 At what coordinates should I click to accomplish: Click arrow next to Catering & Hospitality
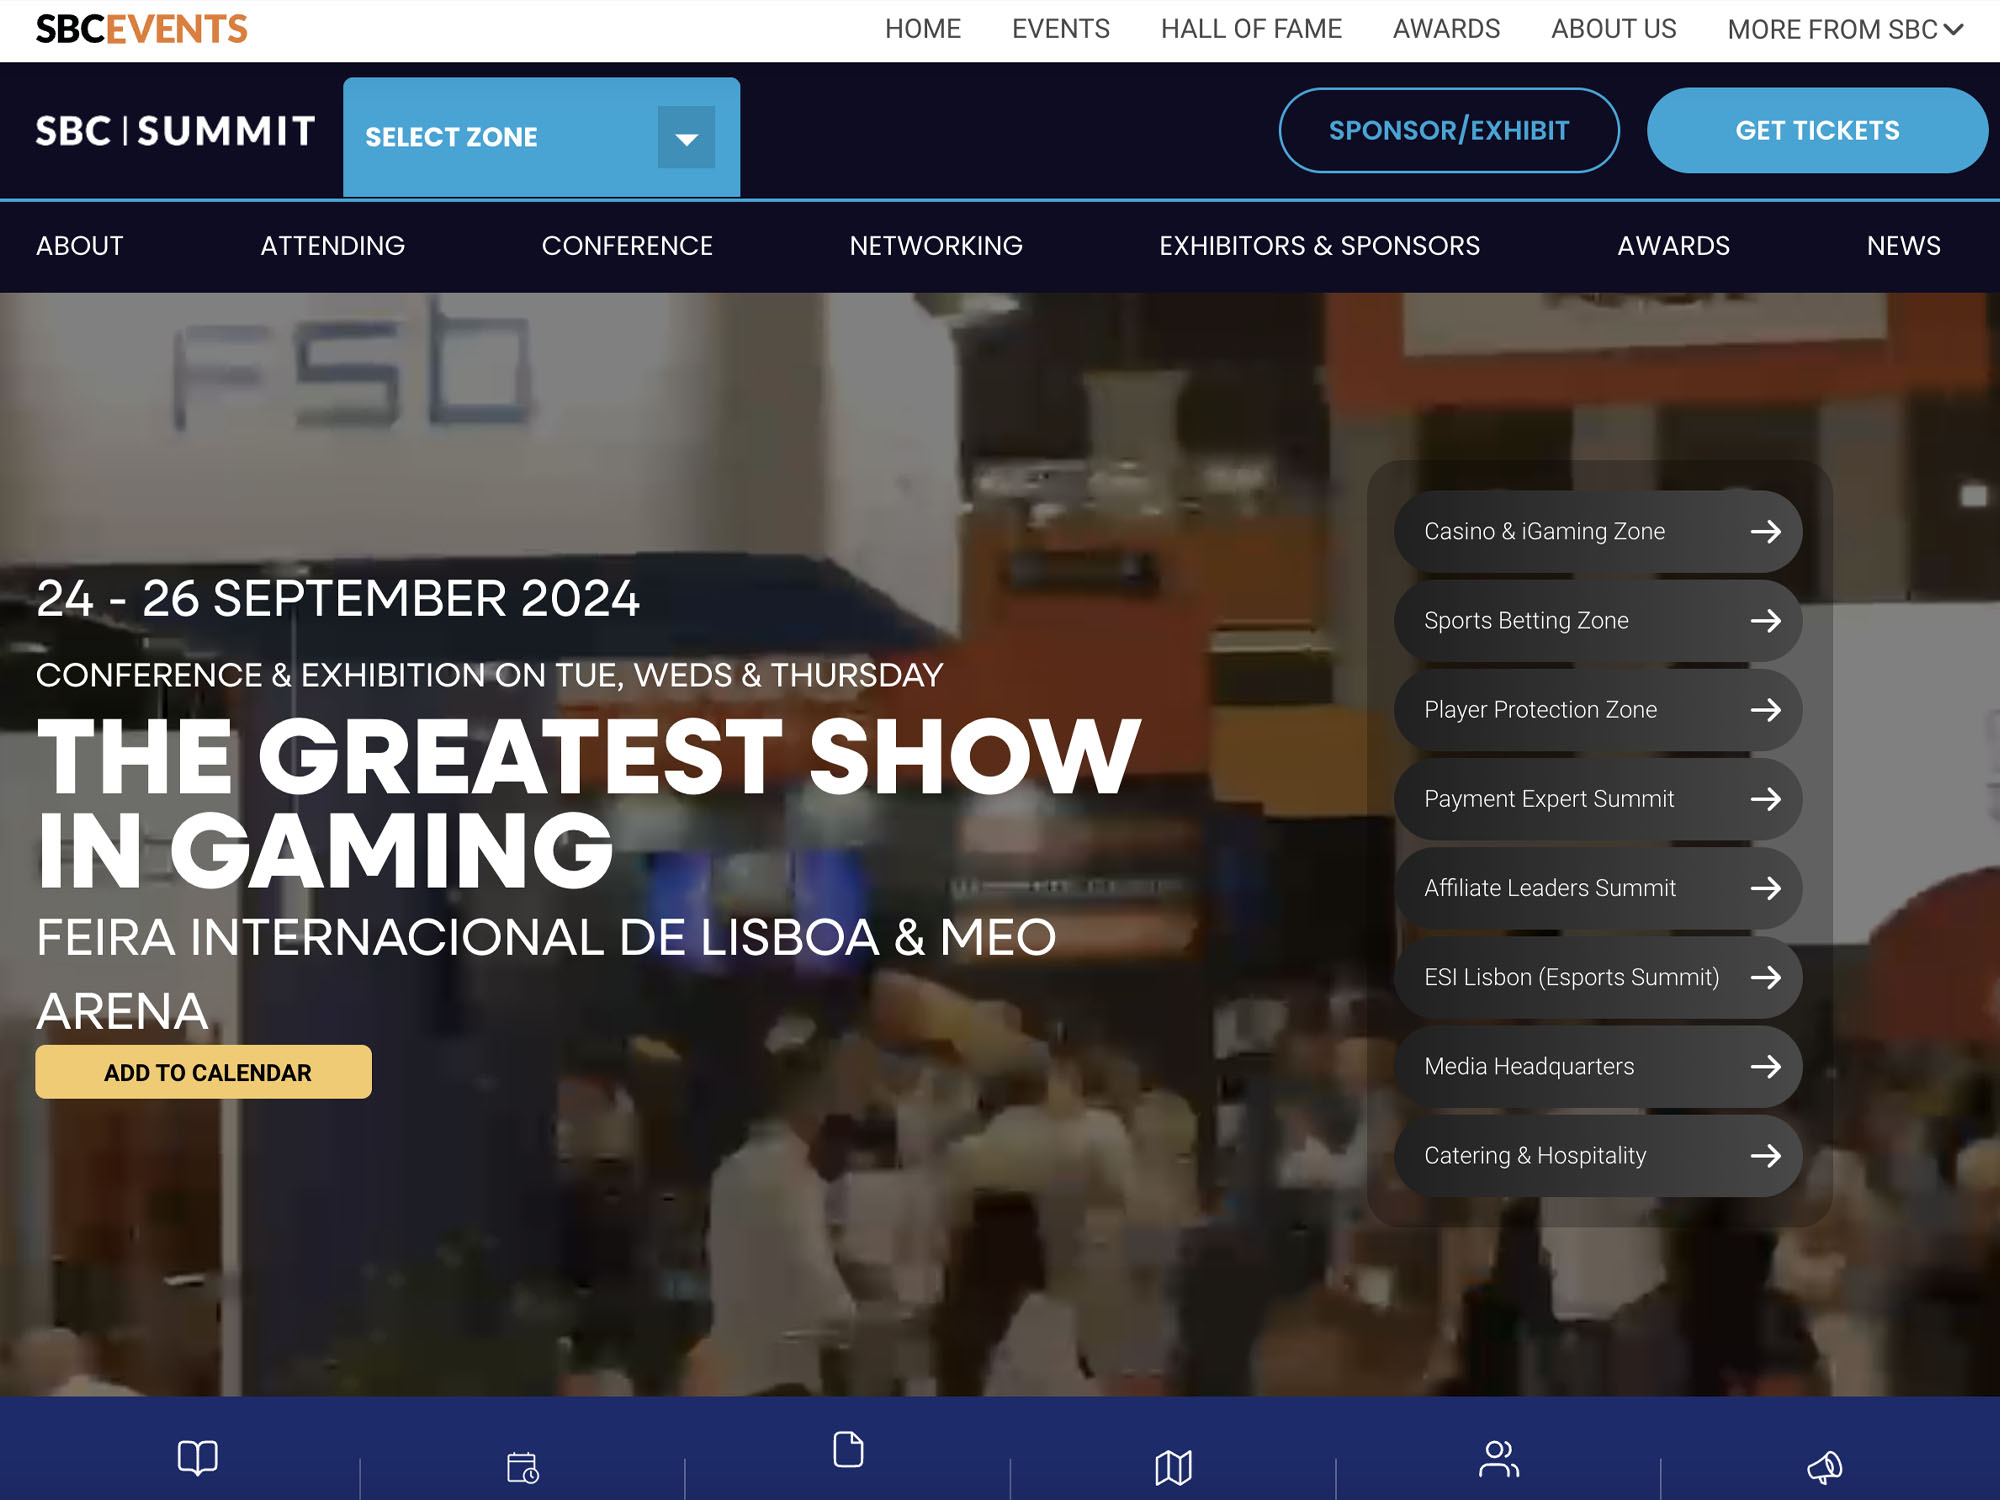pyautogui.click(x=1766, y=1155)
